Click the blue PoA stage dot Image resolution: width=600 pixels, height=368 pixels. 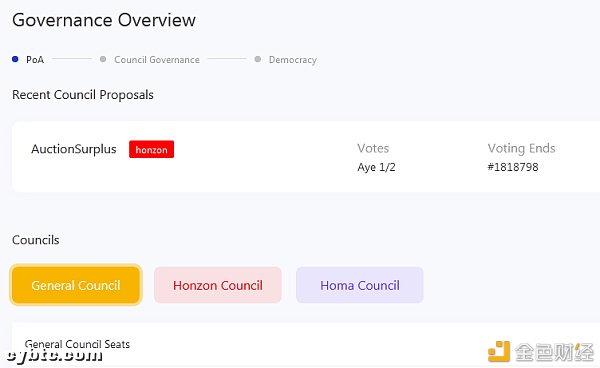click(15, 59)
